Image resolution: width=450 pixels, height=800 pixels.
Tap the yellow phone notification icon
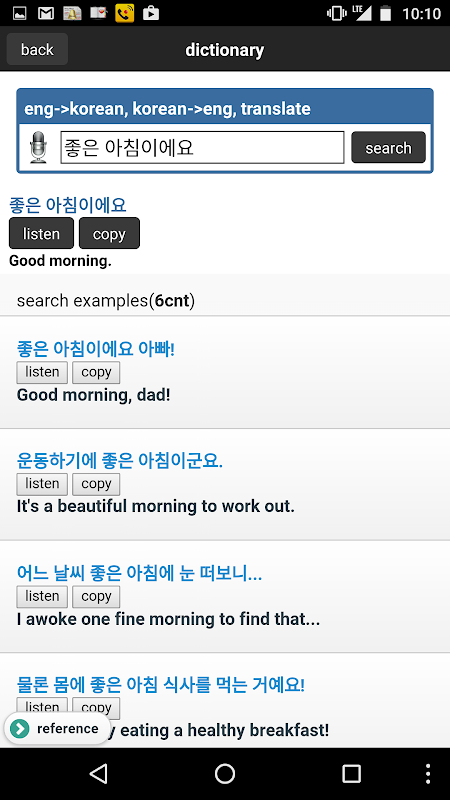(124, 13)
